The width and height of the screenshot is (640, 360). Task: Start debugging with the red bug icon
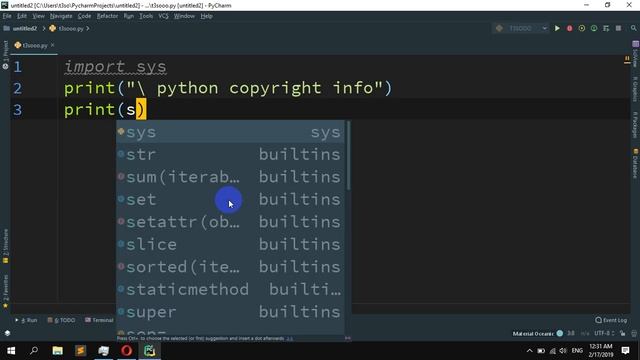(x=569, y=28)
